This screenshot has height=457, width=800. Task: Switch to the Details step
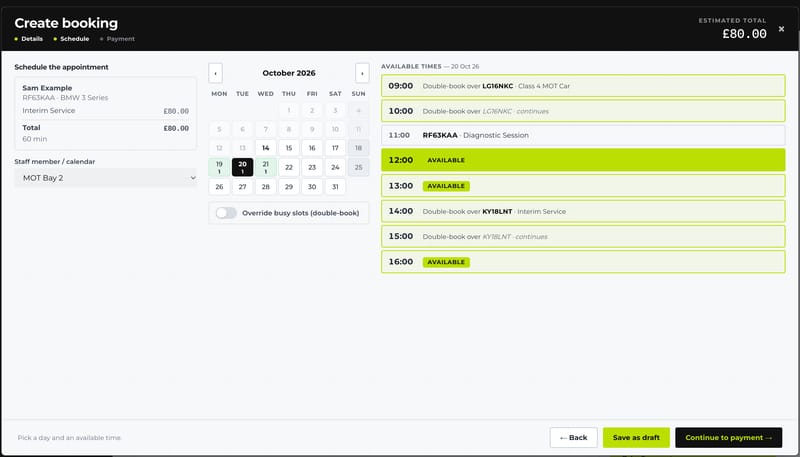29,39
